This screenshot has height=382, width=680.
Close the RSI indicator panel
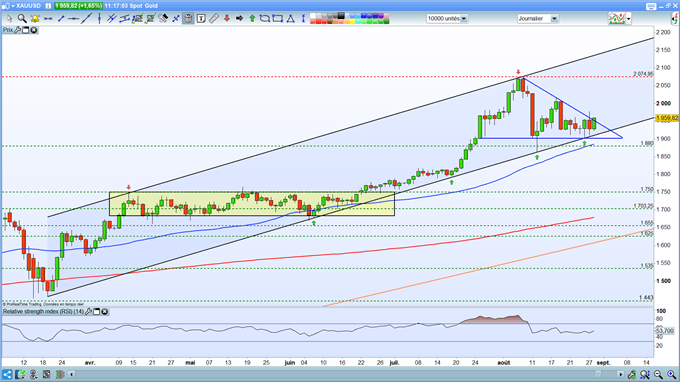105,311
